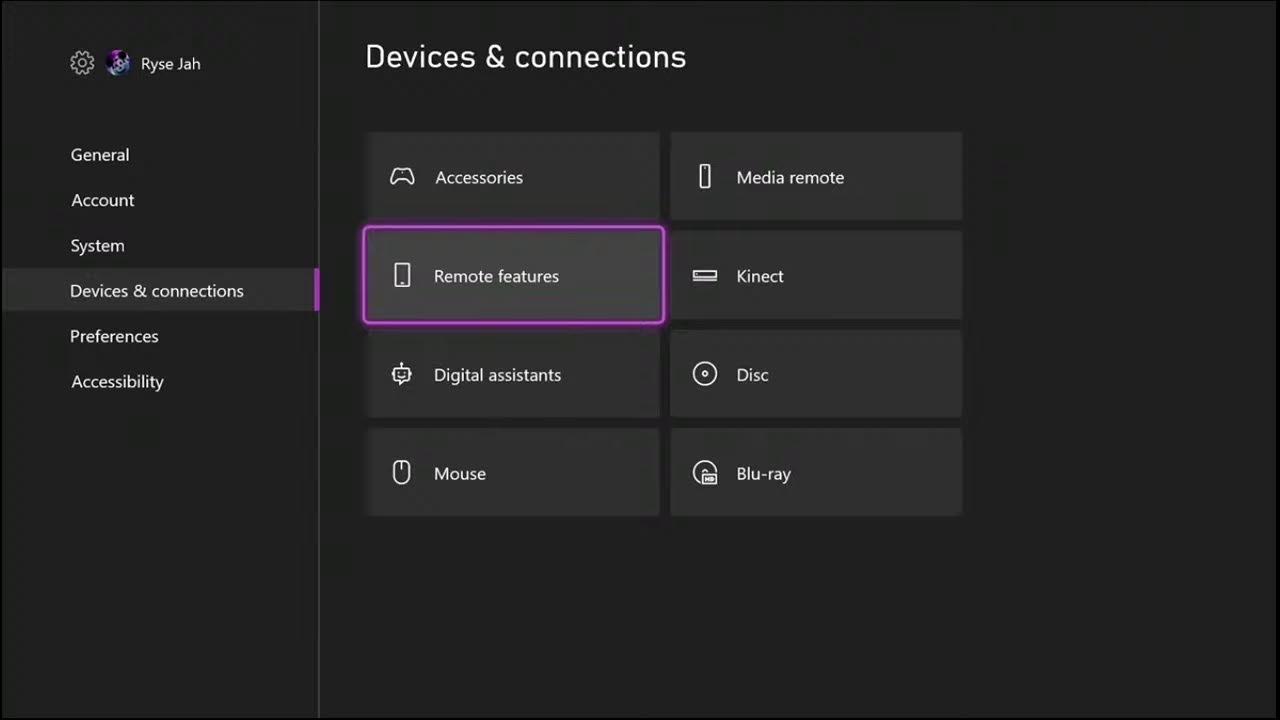
Task: Open the Digital assistants tile
Action: [513, 375]
